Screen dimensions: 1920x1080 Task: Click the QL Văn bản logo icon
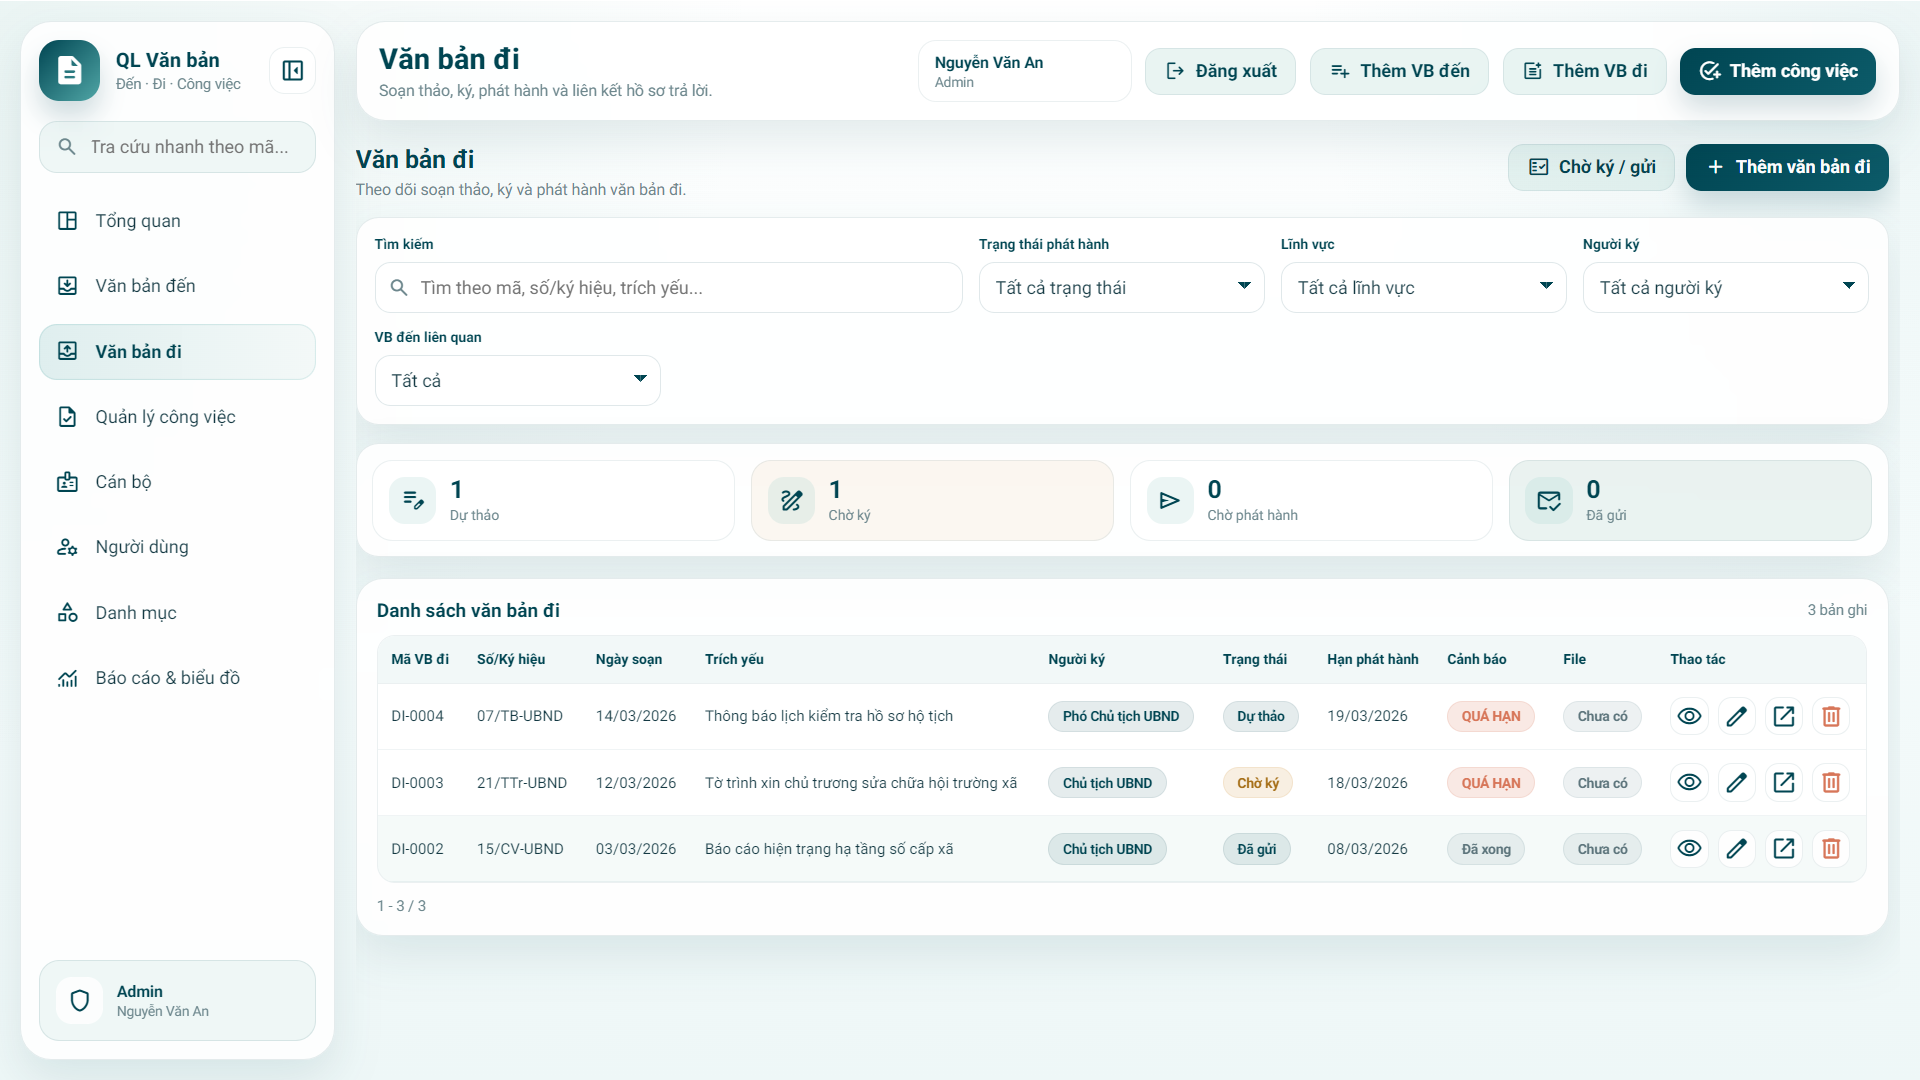point(69,71)
